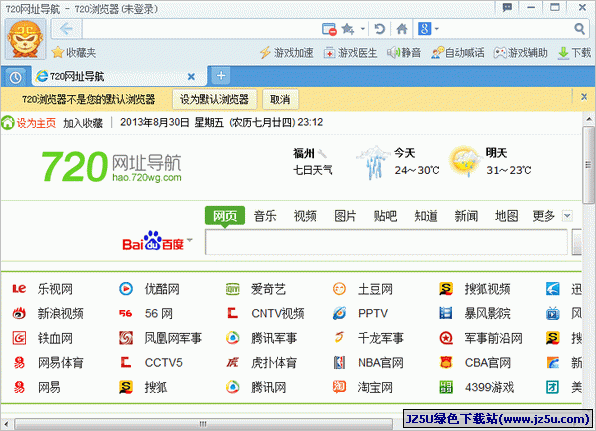Select the 视频 search tab
596x431 pixels.
[305, 216]
